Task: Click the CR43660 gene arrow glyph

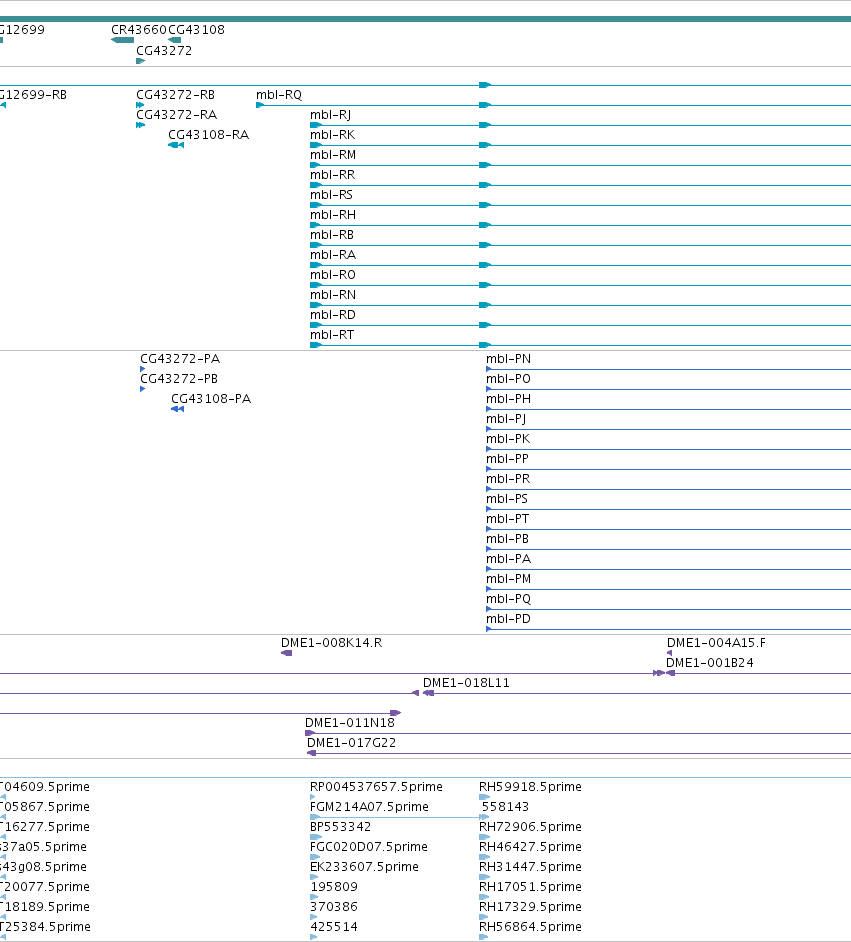Action: (x=123, y=40)
